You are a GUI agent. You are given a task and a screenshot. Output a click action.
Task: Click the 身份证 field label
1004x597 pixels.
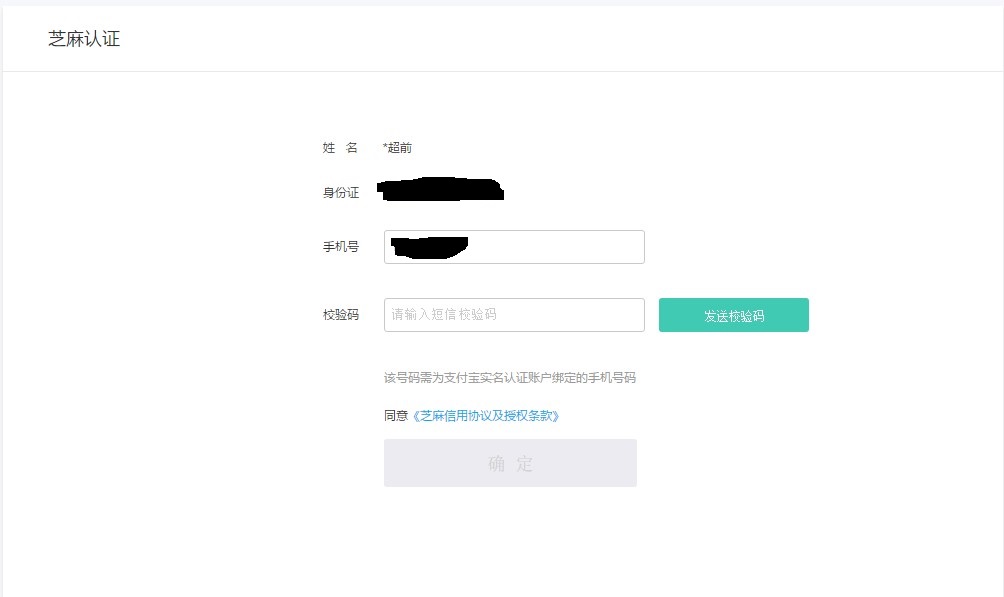[340, 193]
